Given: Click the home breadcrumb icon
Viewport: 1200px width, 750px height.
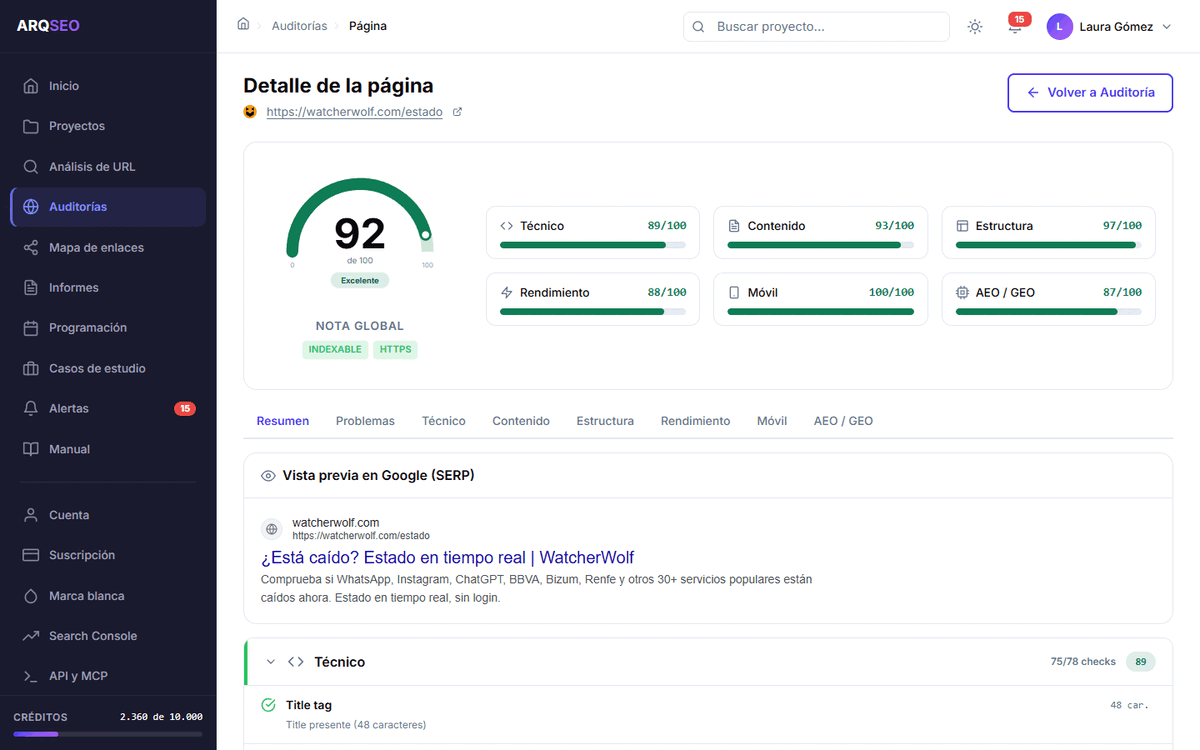Looking at the screenshot, I should tap(243, 25).
